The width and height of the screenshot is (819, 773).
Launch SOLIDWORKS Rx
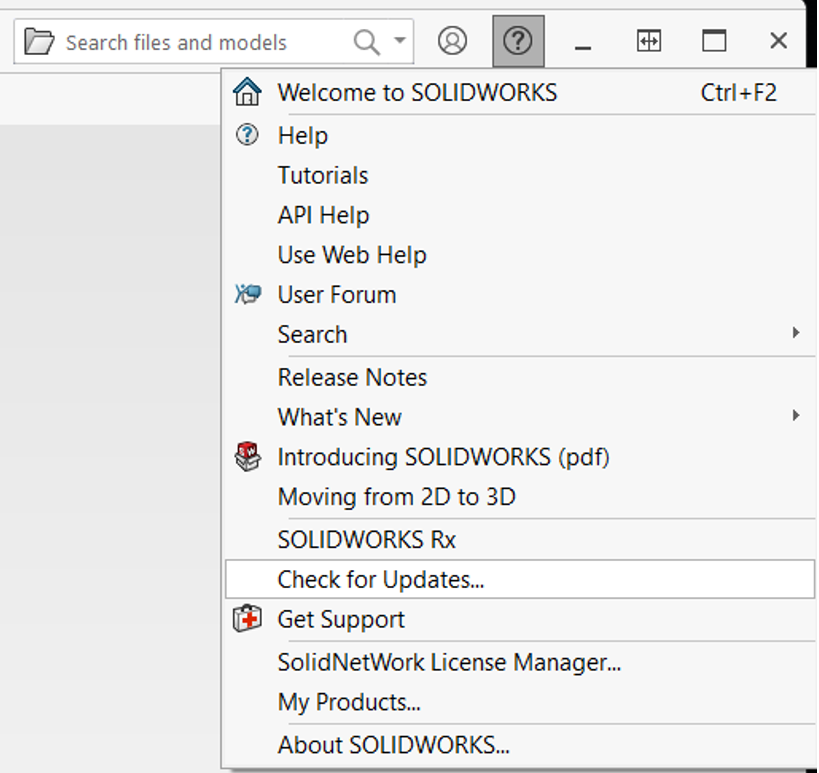click(x=366, y=540)
